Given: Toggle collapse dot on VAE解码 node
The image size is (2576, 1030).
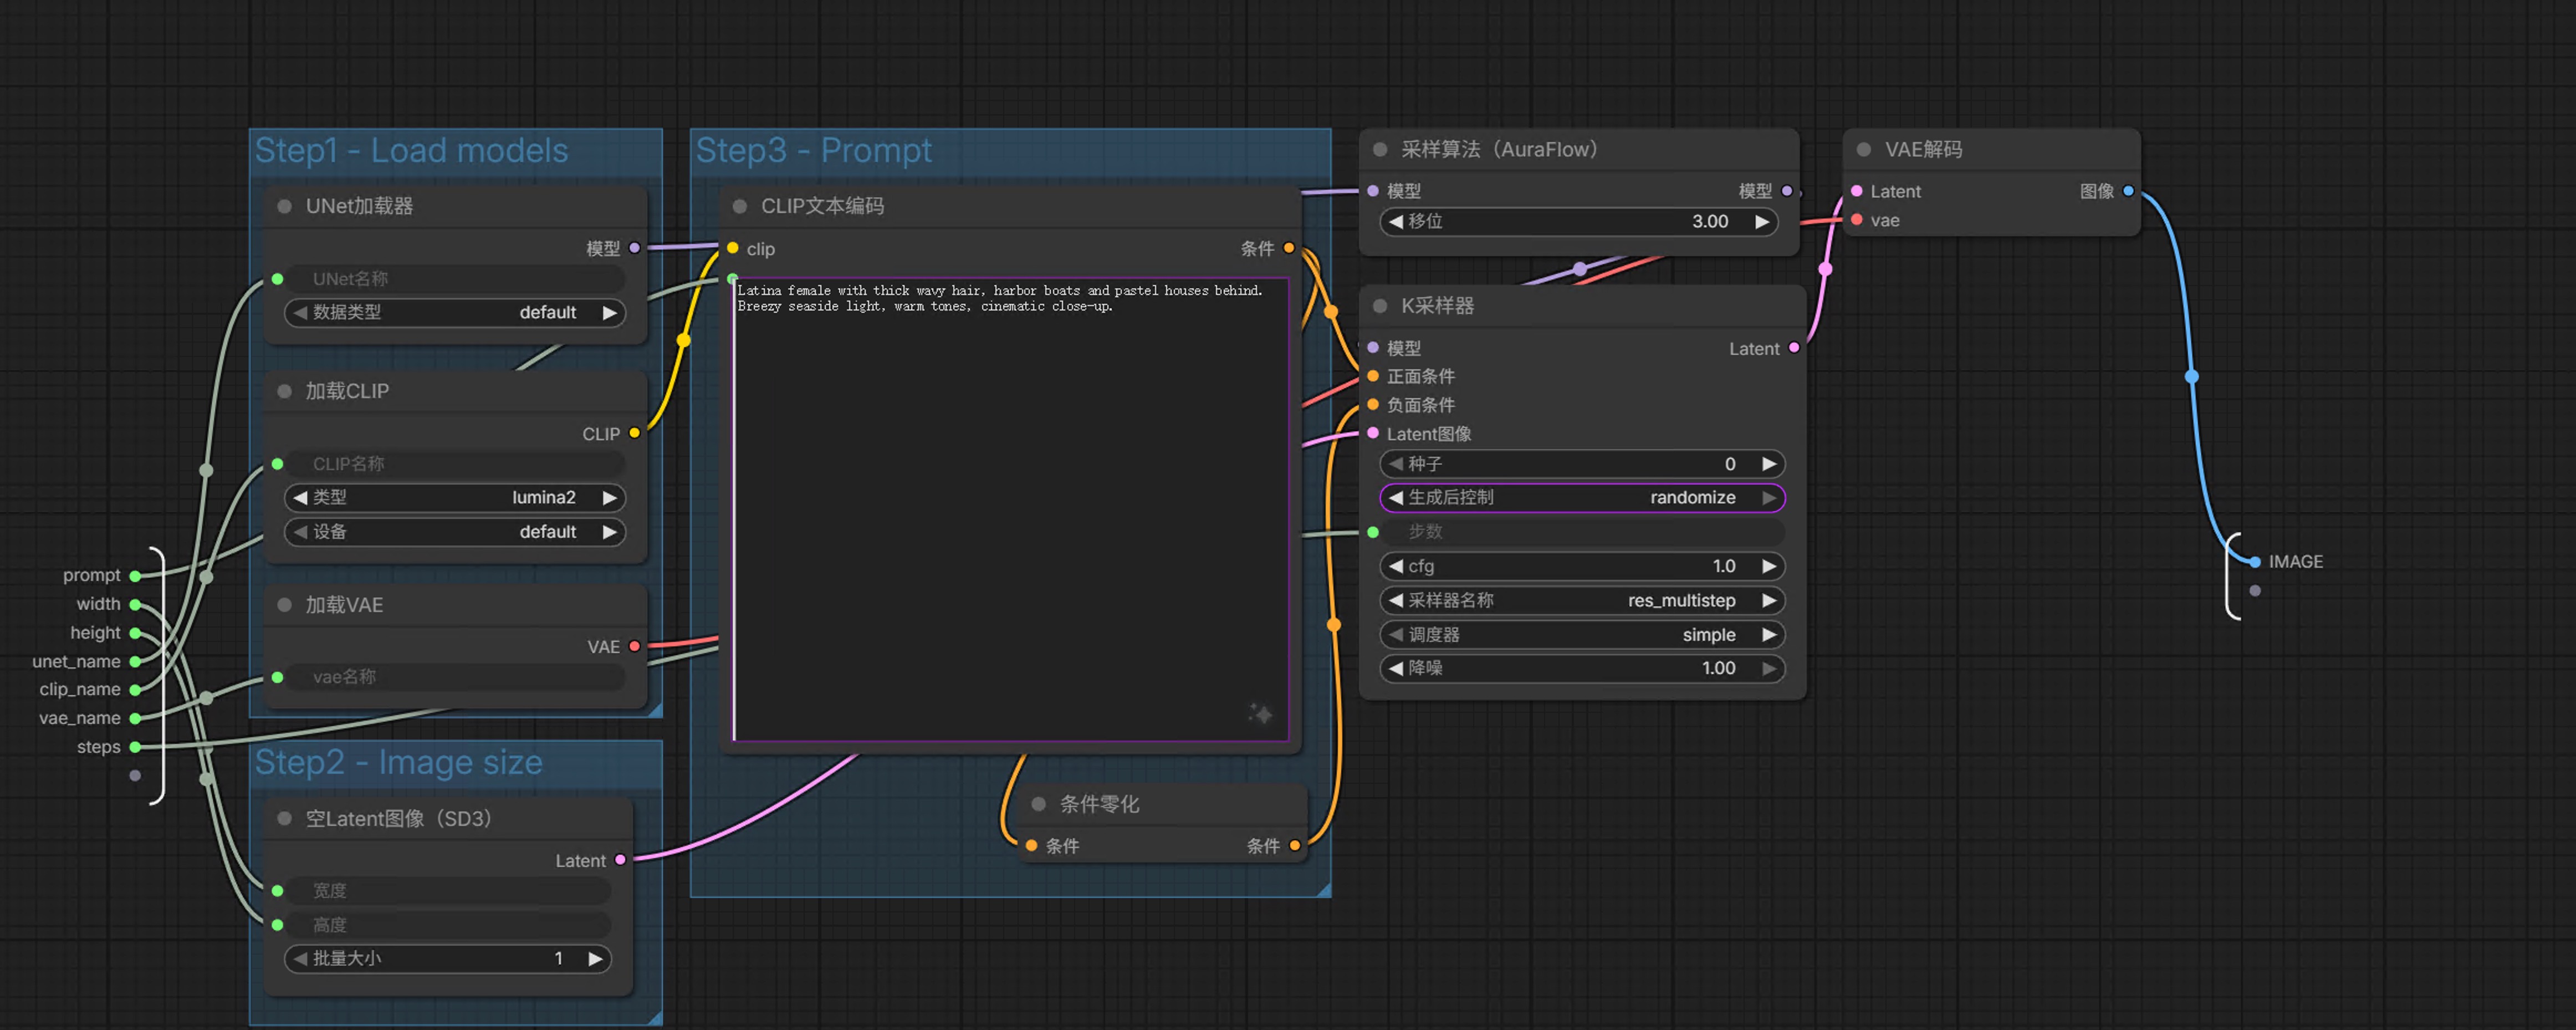Looking at the screenshot, I should 1864,150.
